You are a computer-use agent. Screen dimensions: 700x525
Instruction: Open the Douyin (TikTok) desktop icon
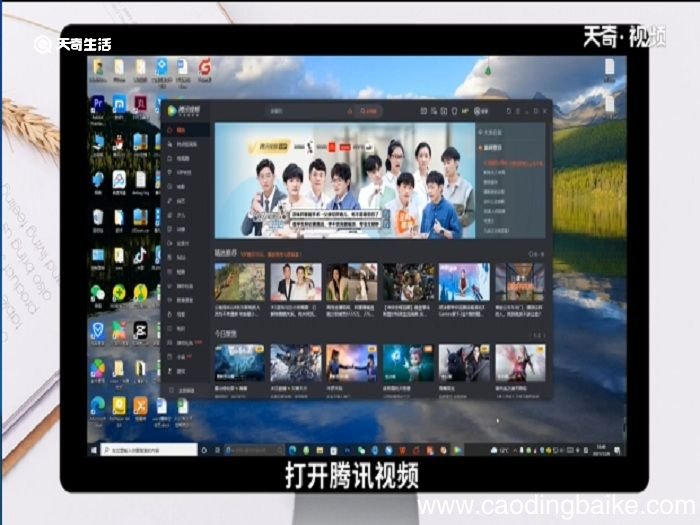coord(140,258)
